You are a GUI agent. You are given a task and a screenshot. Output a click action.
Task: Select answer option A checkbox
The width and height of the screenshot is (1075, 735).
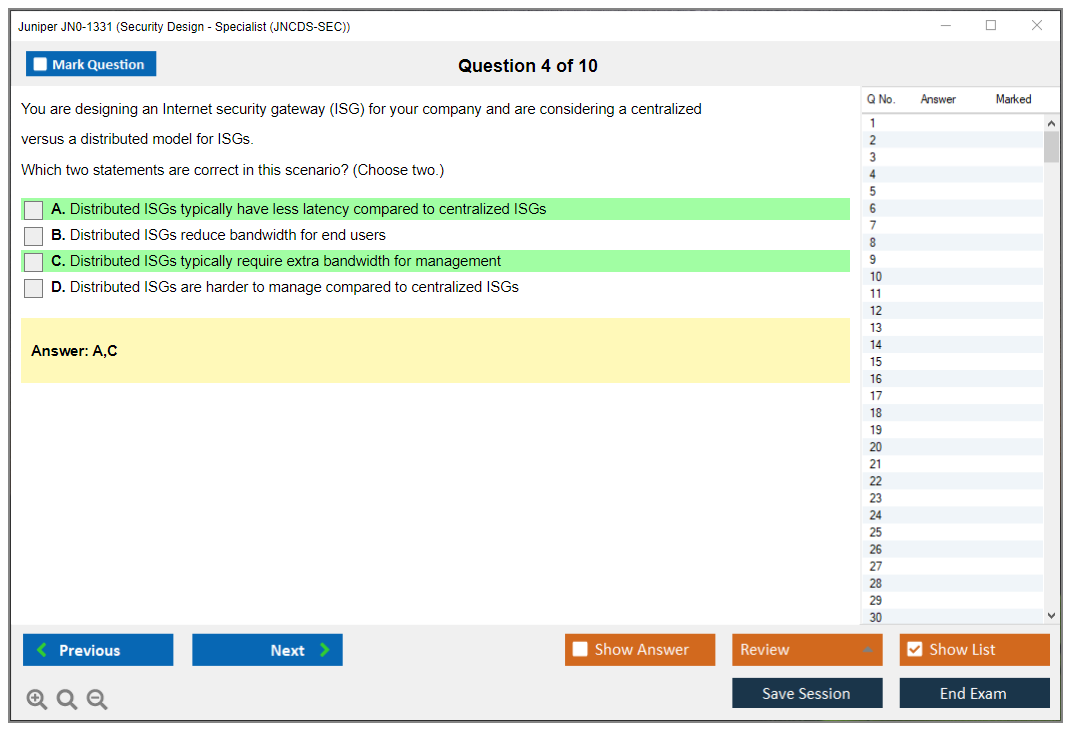click(33, 210)
